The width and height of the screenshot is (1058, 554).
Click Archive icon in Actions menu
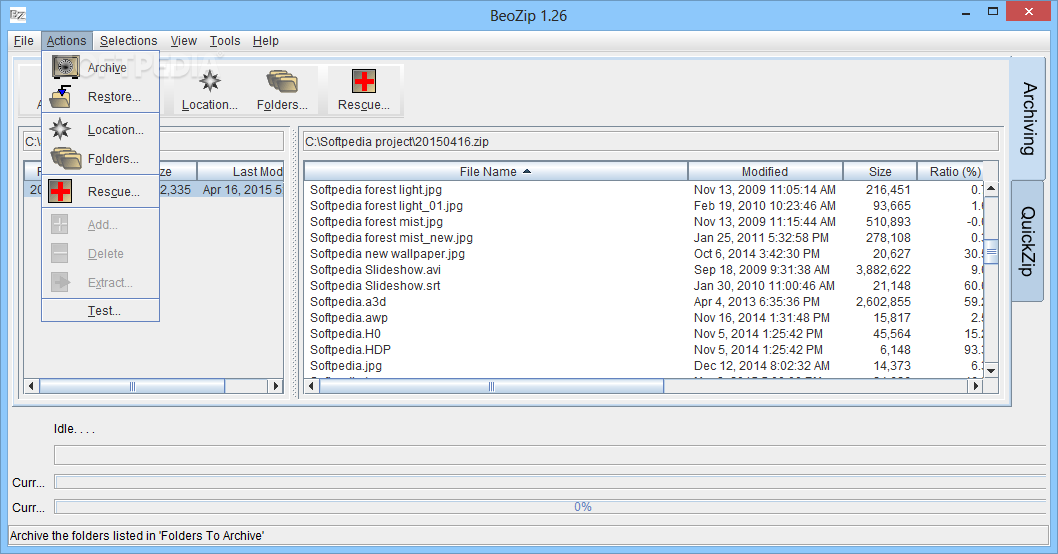tap(65, 67)
